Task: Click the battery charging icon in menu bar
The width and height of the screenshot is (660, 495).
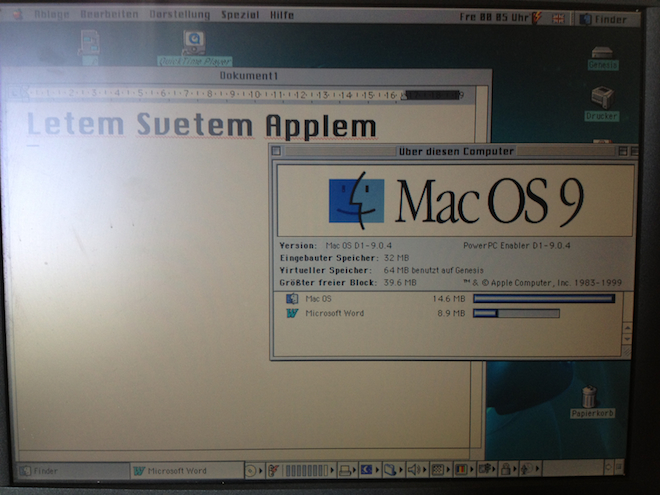Action: tap(537, 18)
